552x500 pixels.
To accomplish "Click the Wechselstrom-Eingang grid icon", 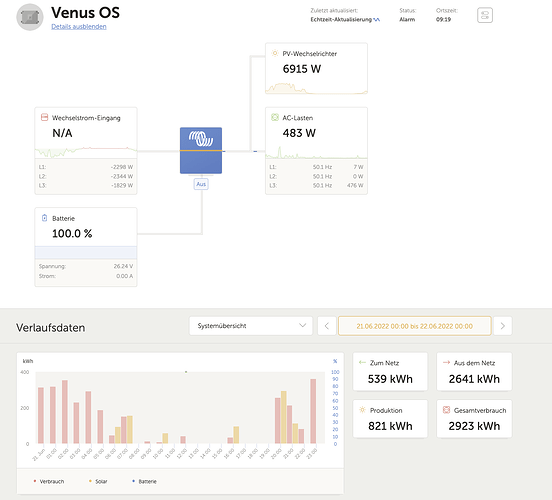I will pyautogui.click(x=44, y=117).
